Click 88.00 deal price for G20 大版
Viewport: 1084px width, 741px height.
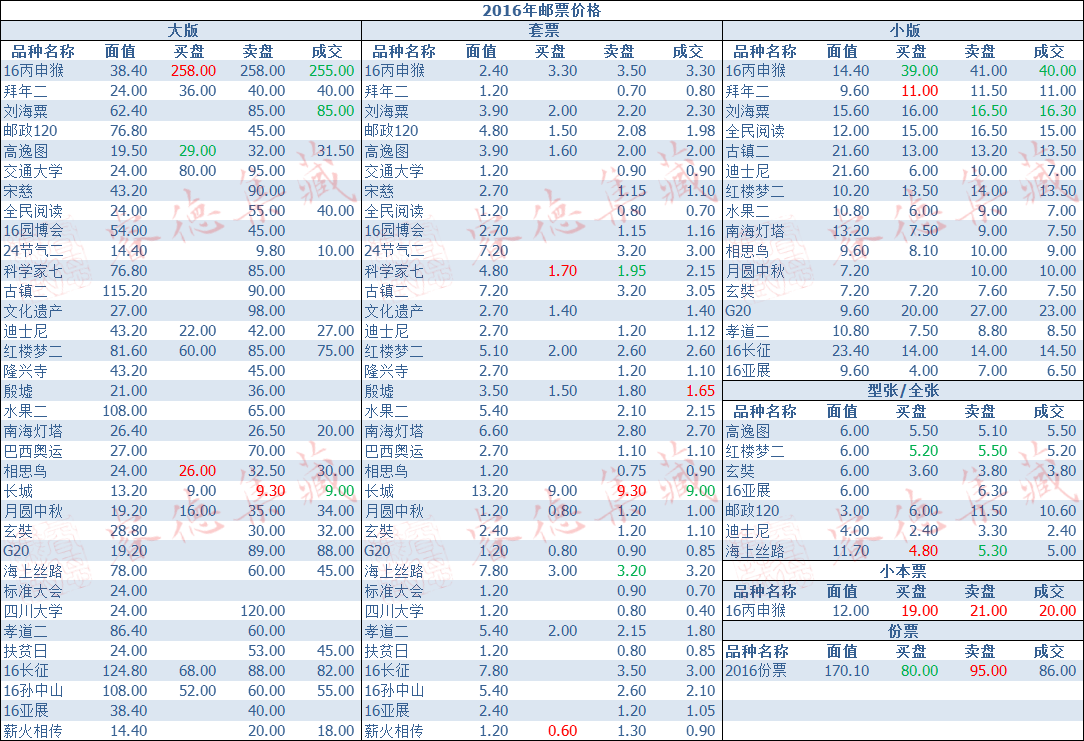(x=335, y=551)
